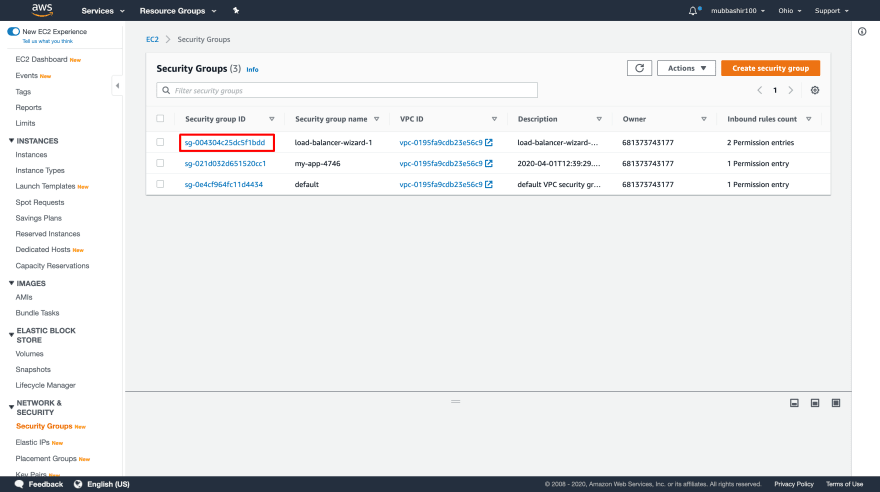Open Launch Templates in sidebar
Viewport: 880px width, 492px height.
(45, 186)
